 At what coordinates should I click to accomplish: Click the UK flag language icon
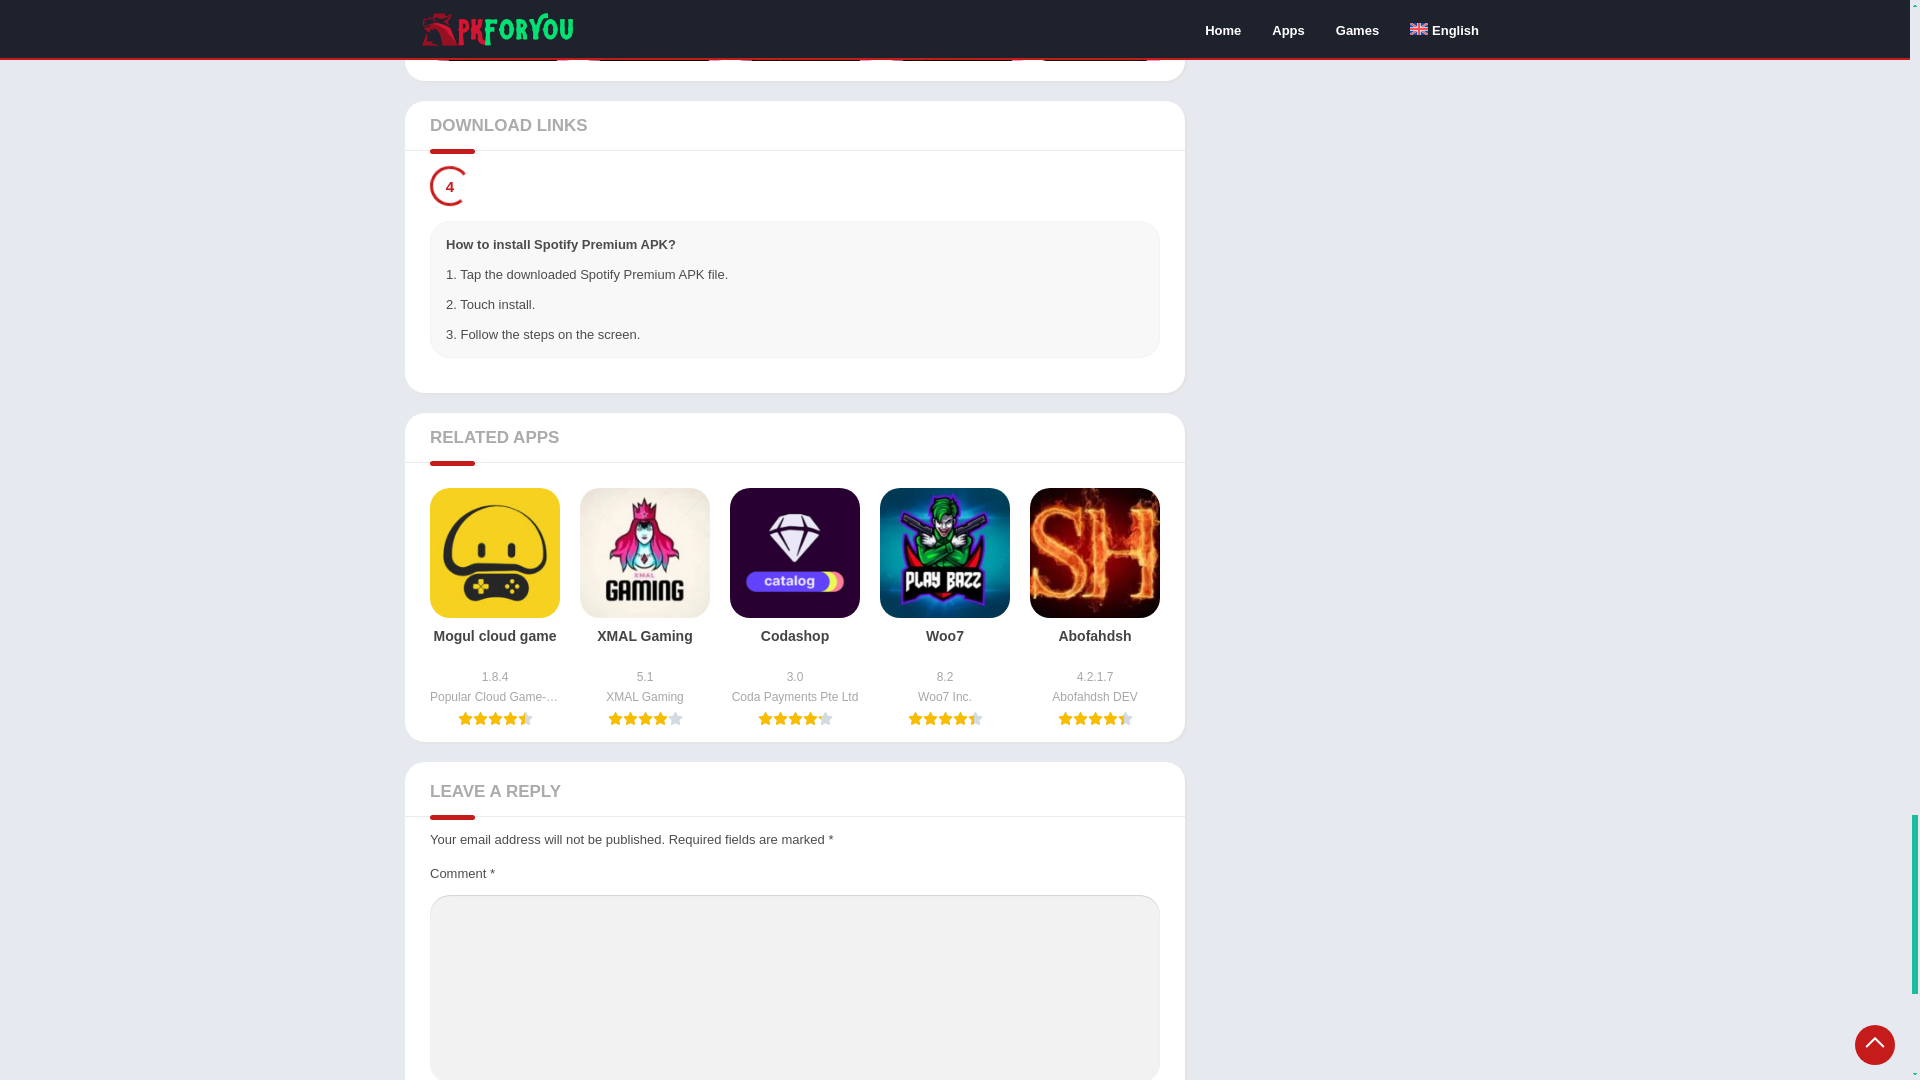coord(1419,29)
